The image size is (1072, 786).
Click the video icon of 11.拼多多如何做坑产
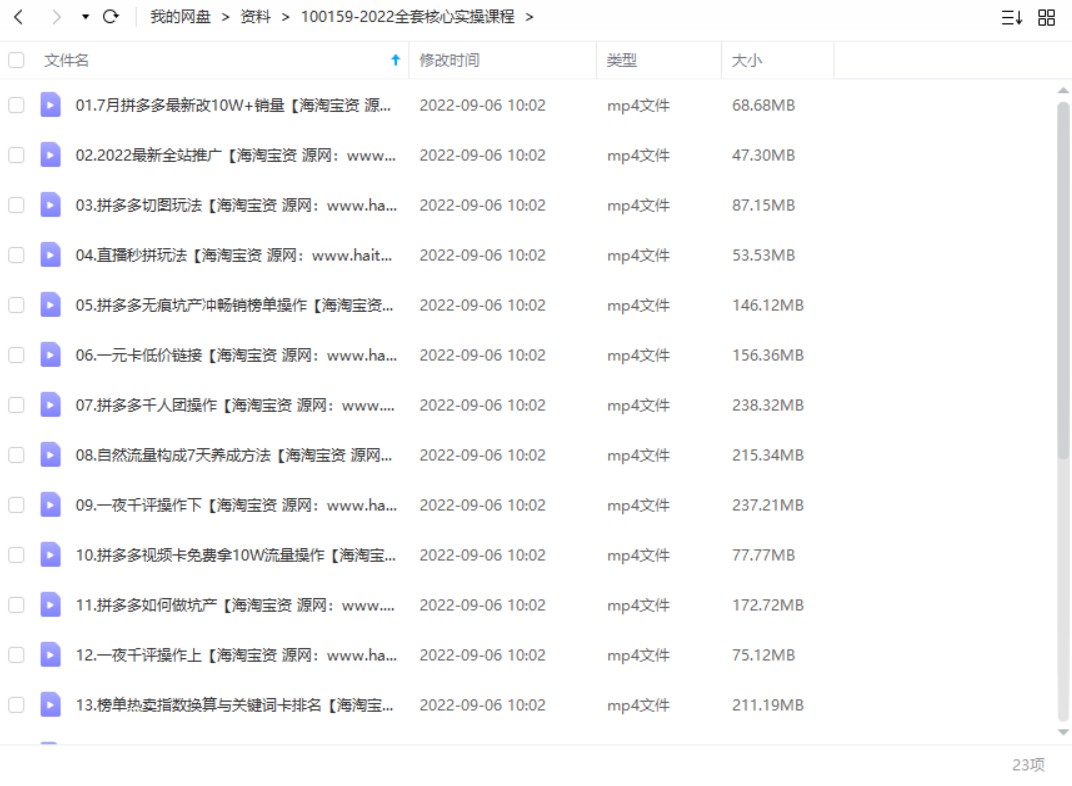[51, 605]
